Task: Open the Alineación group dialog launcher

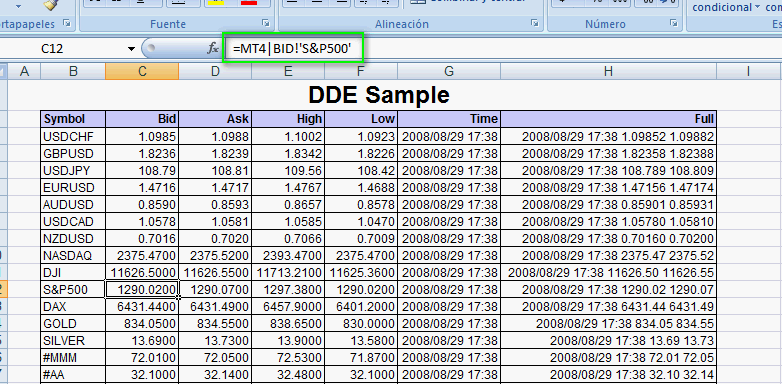Action: tap(535, 23)
